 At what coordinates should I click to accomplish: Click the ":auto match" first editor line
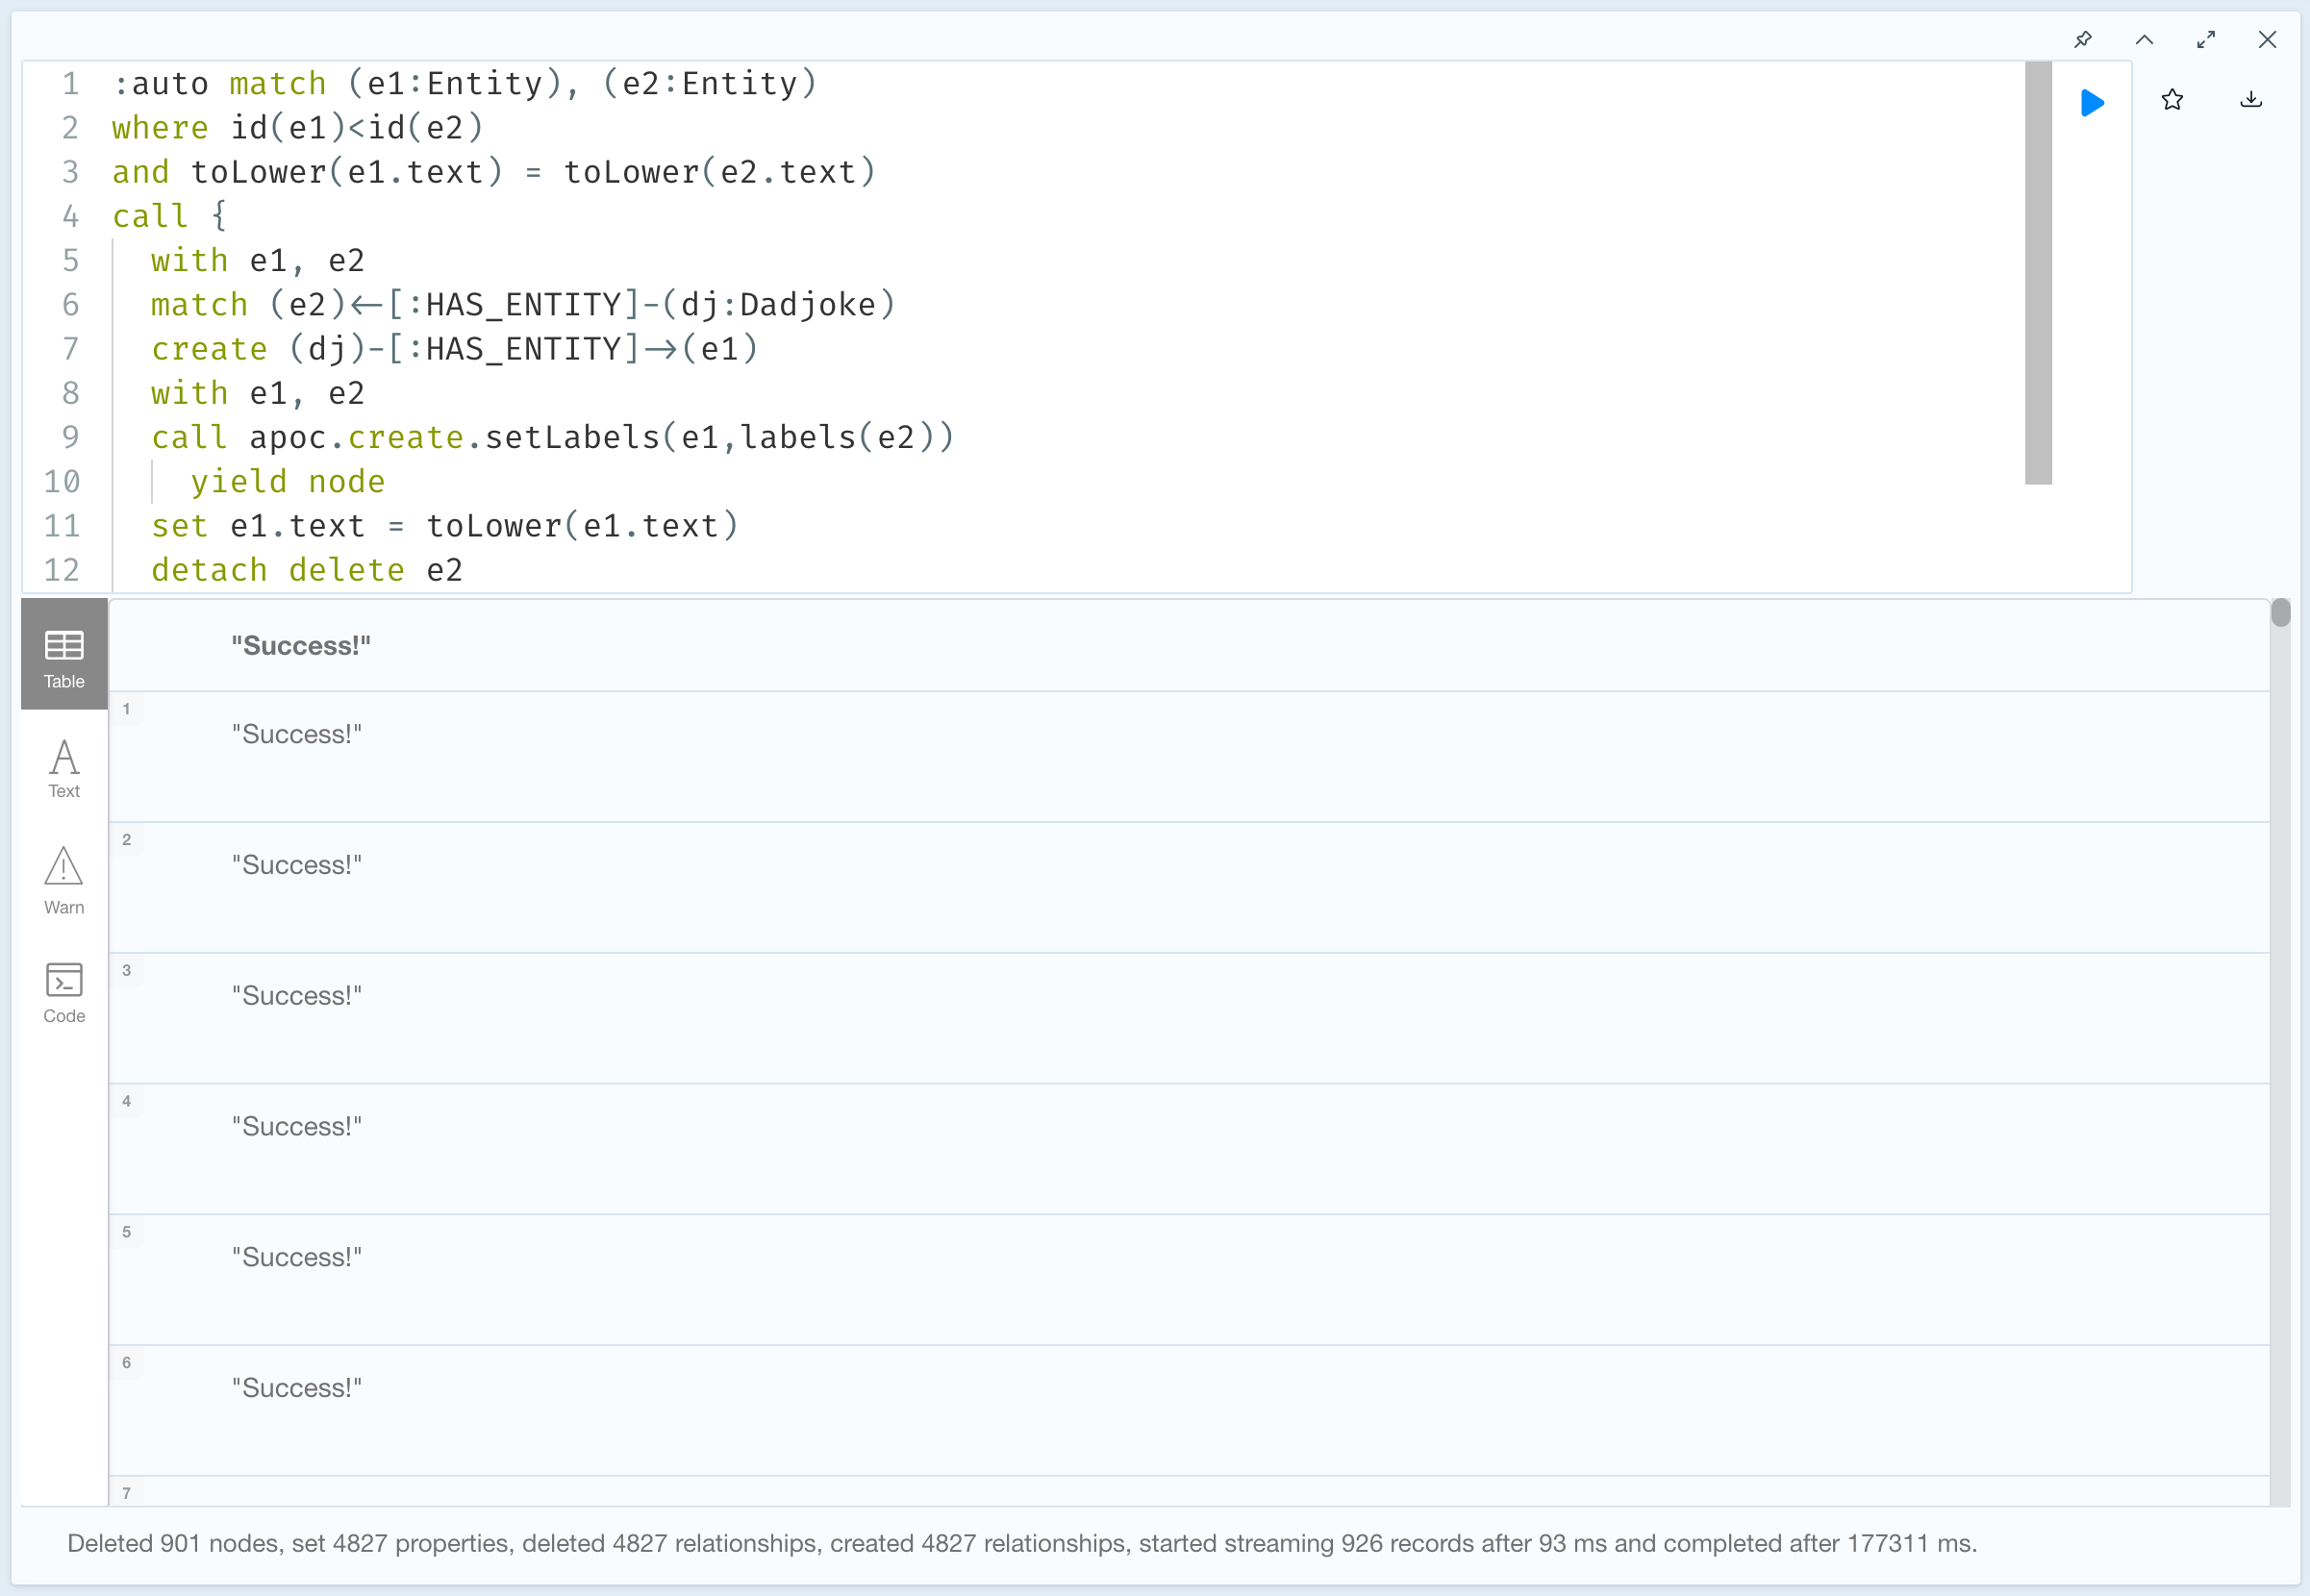[x=464, y=84]
